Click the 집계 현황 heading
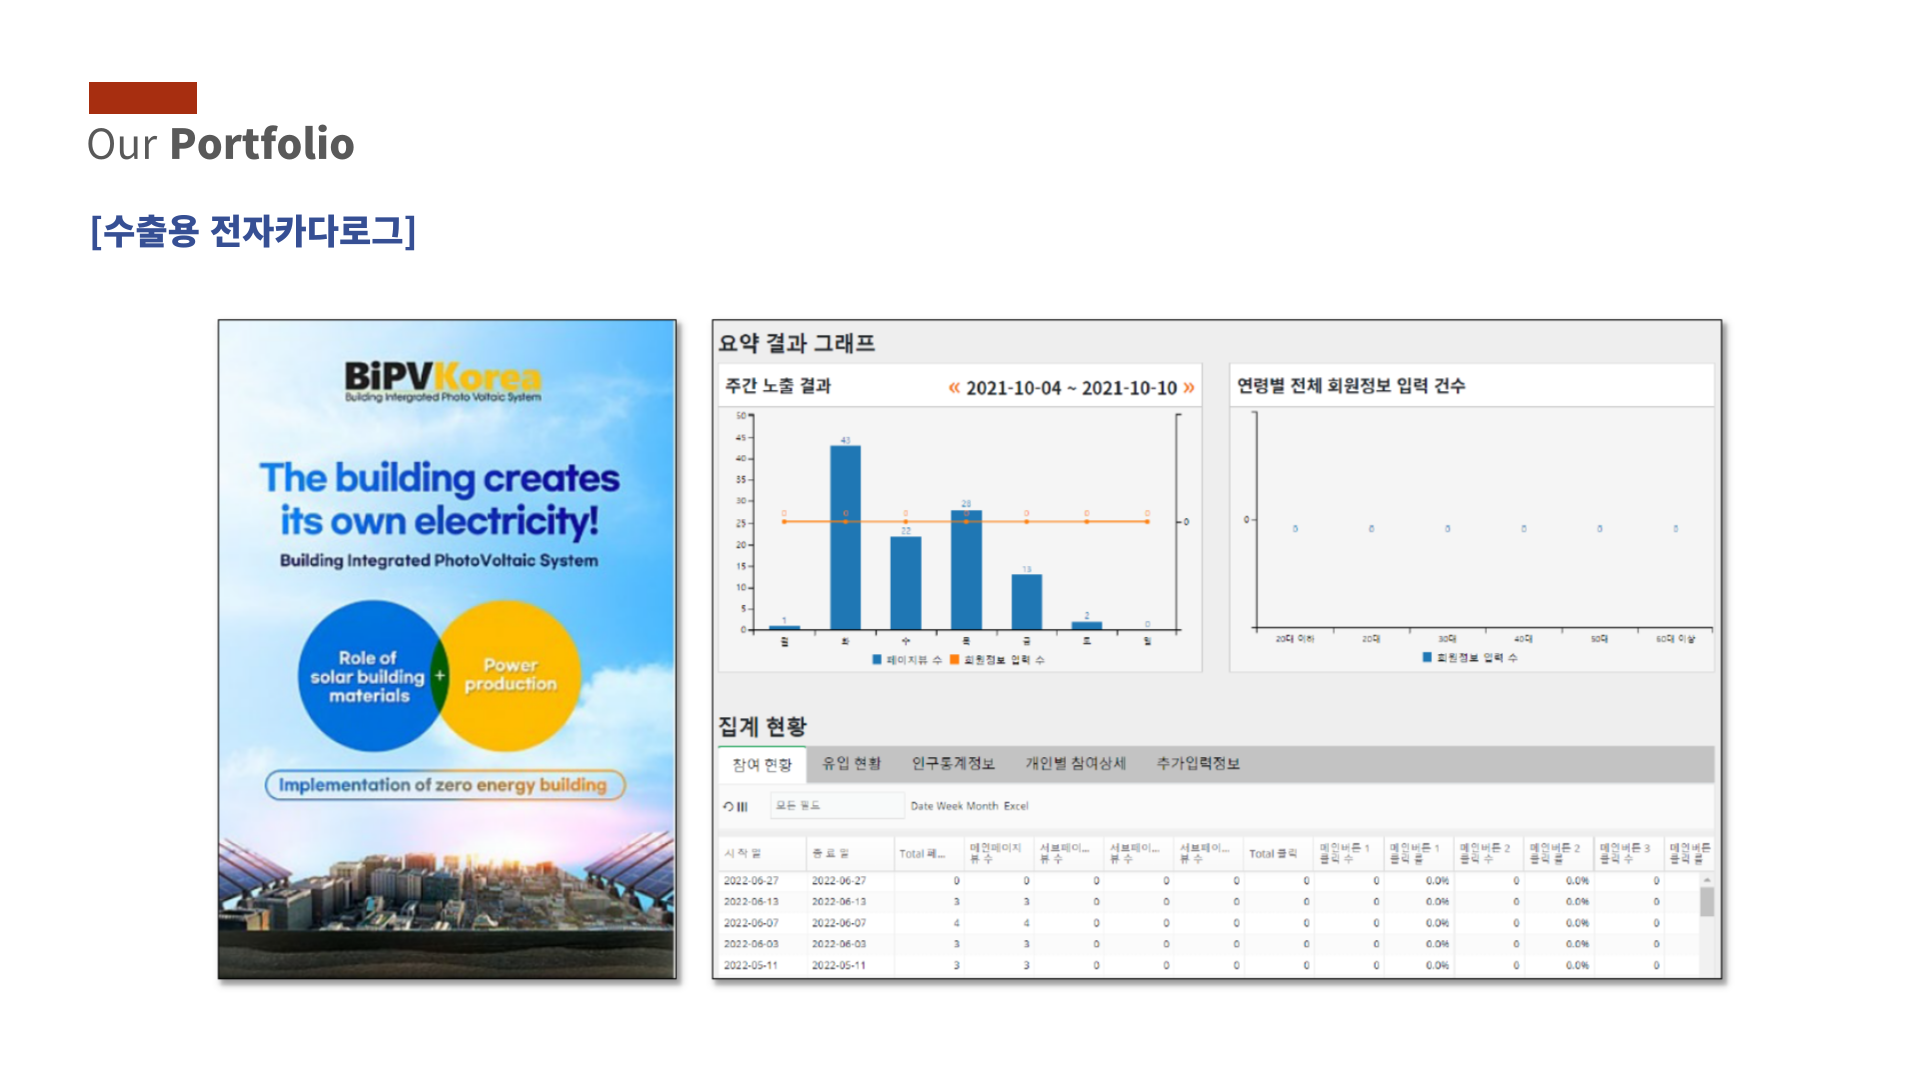1920x1080 pixels. [x=762, y=726]
